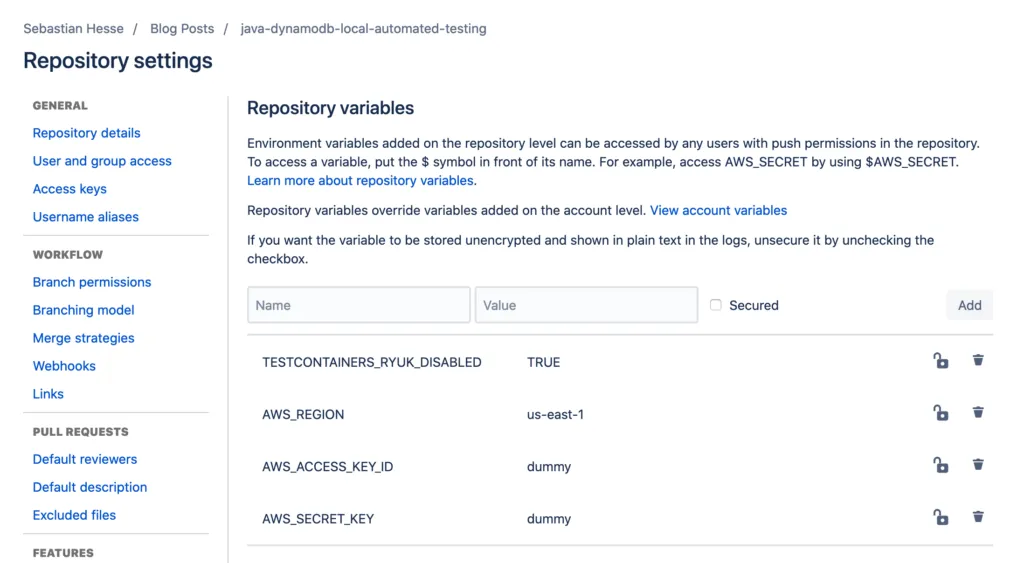Delete the AWS_SECRET_KEY variable via trash icon
1024x563 pixels.
point(978,517)
